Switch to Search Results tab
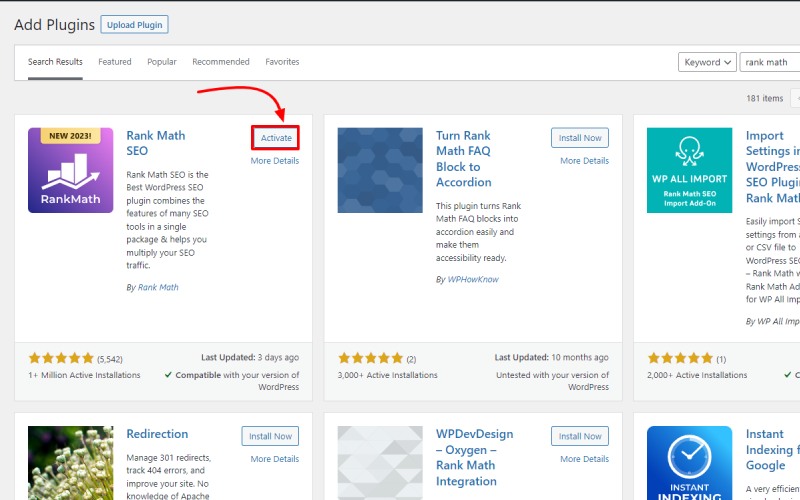 tap(55, 62)
